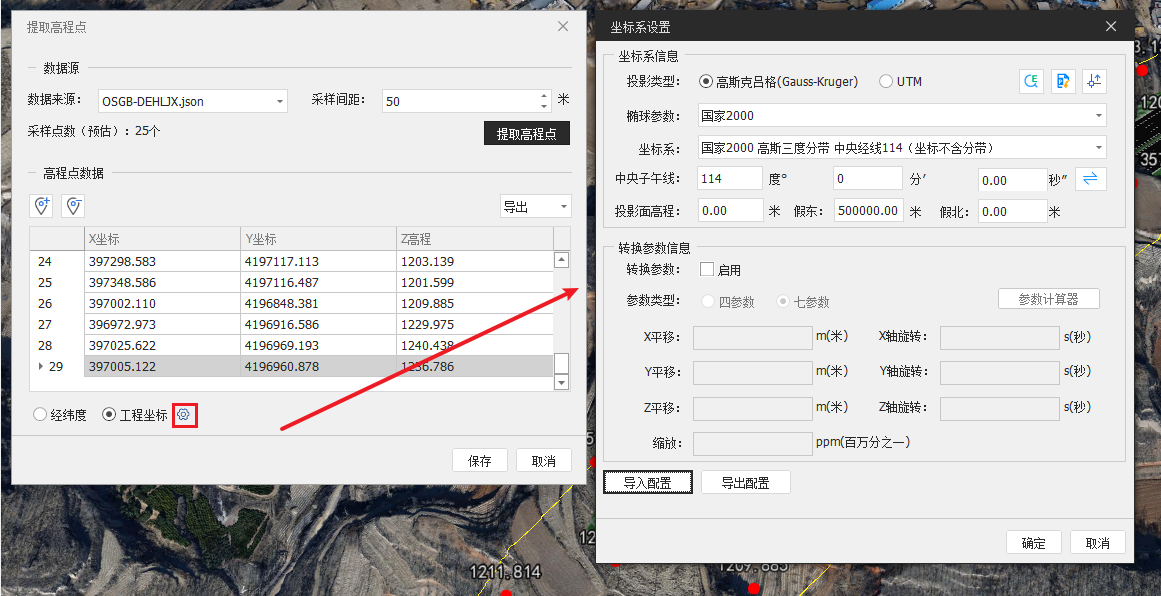Select the UTM projection radio button
Image resolution: width=1161 pixels, height=596 pixels.
pyautogui.click(x=885, y=82)
